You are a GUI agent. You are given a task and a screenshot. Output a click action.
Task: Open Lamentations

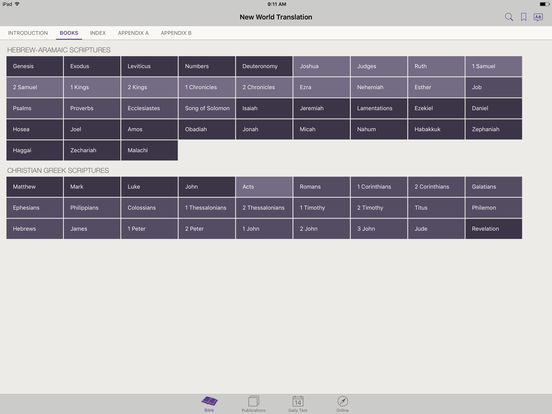(379, 108)
